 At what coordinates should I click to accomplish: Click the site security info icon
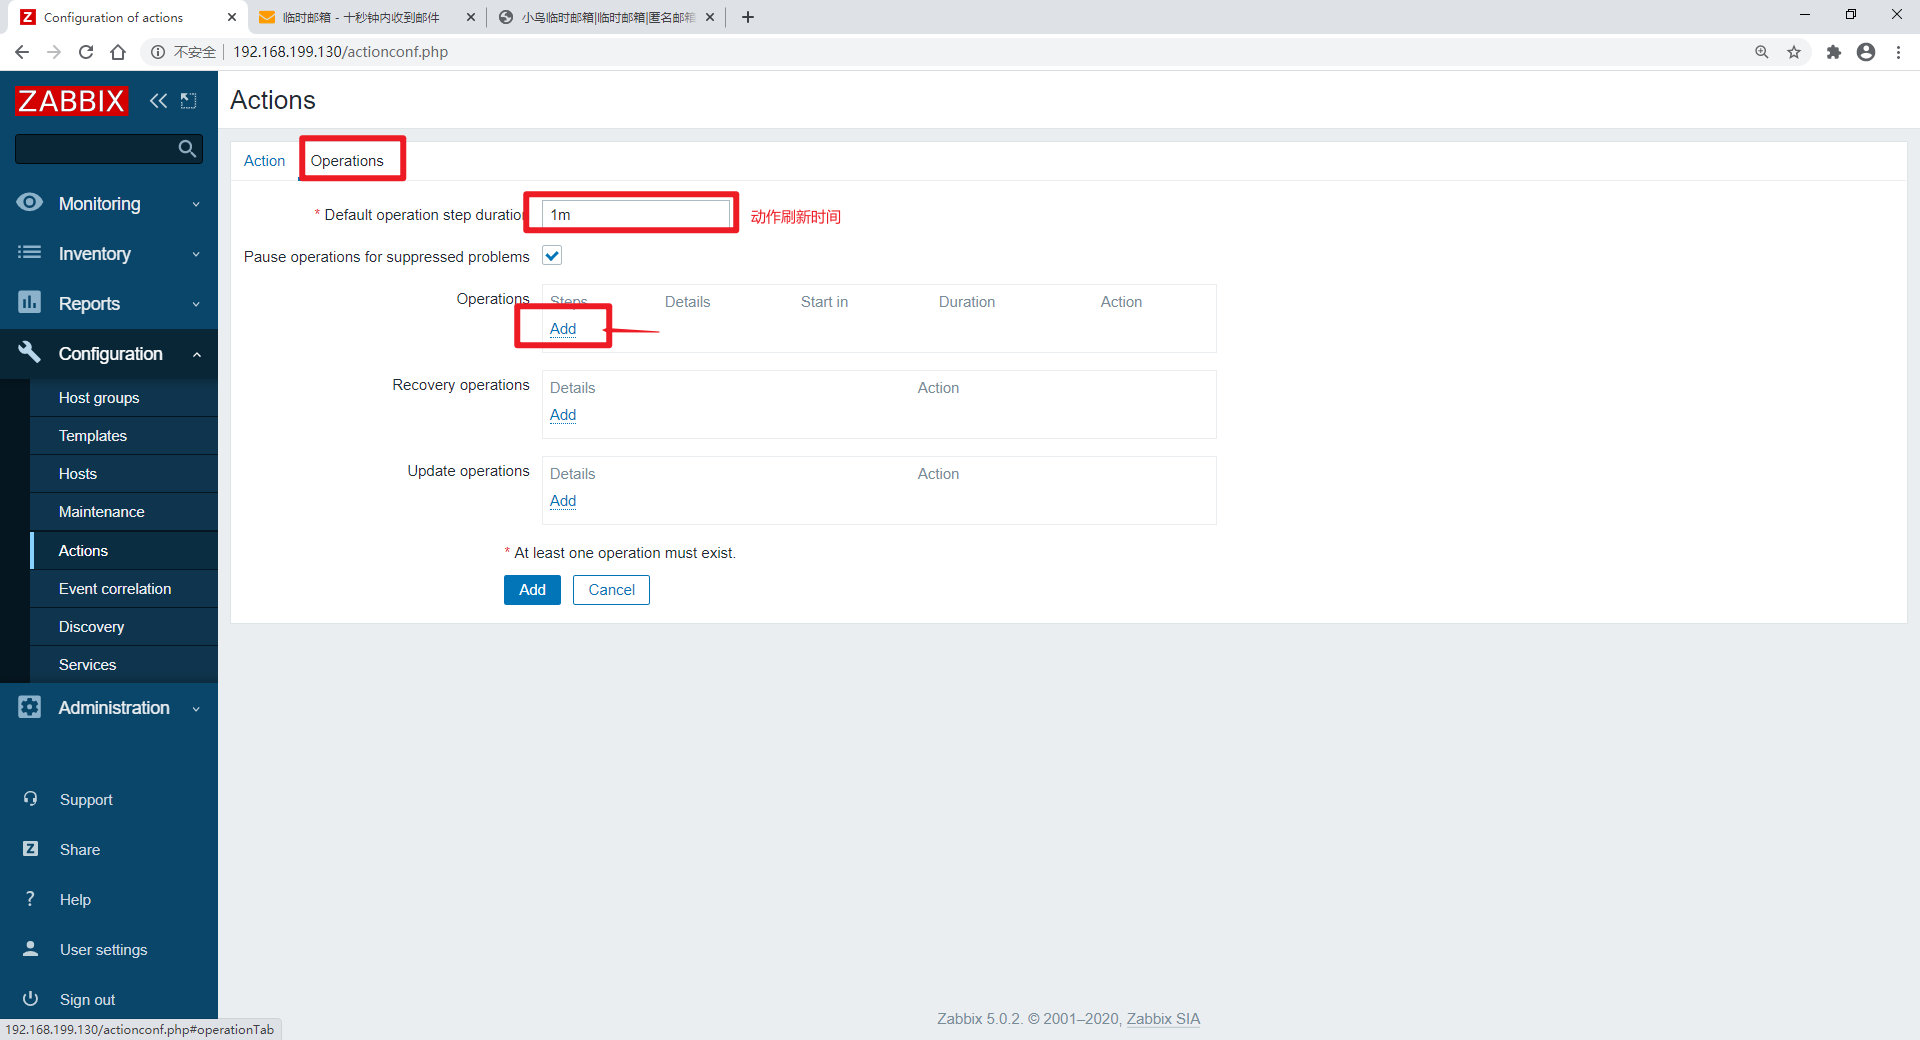[158, 52]
